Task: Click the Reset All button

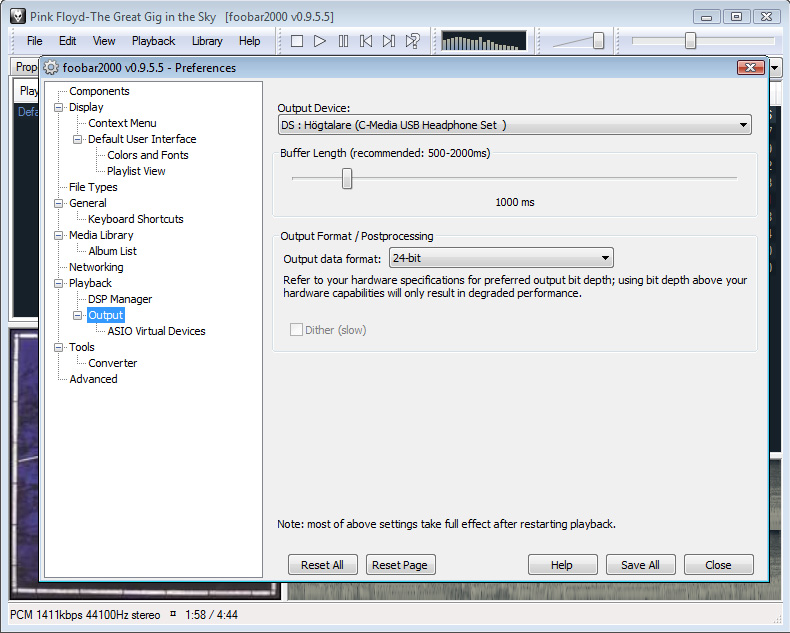Action: (322, 564)
